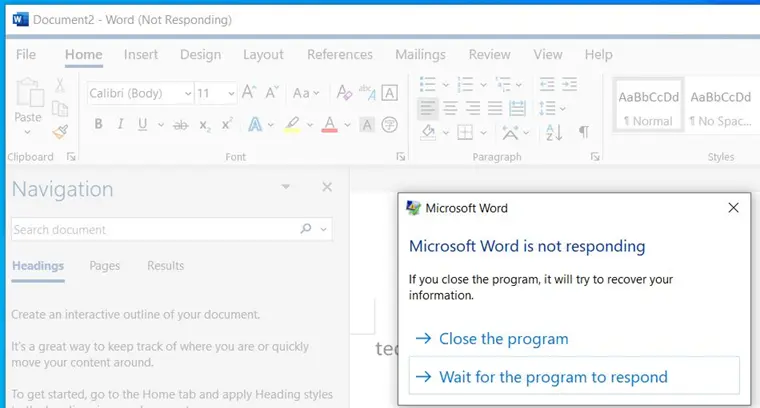Apply red font color

[330, 125]
